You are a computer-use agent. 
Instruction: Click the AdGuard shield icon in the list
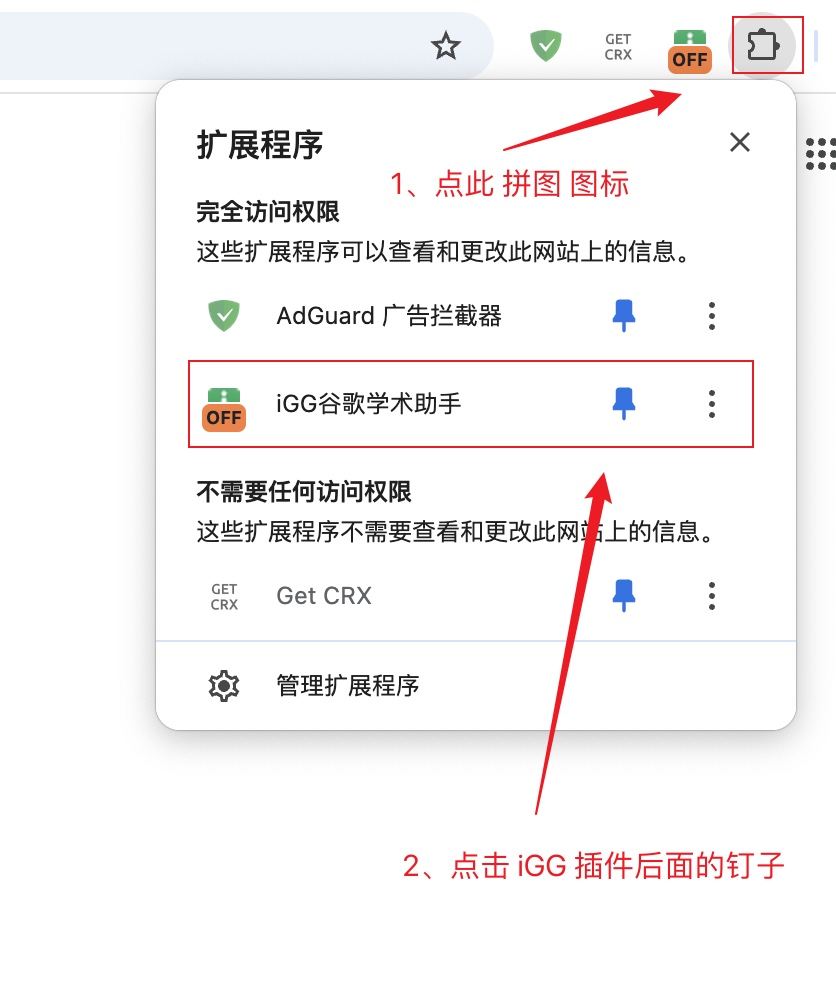[x=224, y=315]
